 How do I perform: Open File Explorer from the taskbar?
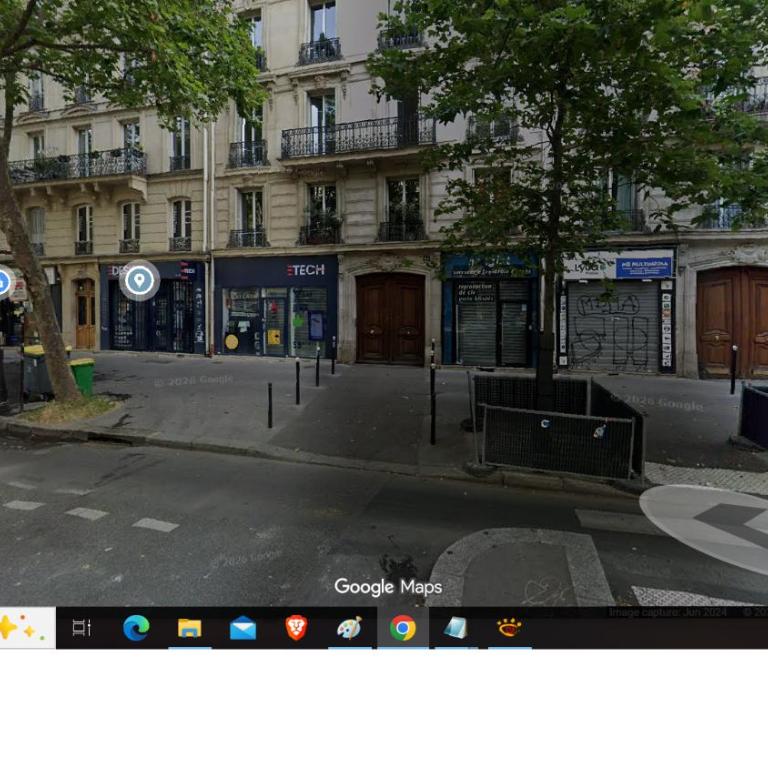pyautogui.click(x=190, y=628)
